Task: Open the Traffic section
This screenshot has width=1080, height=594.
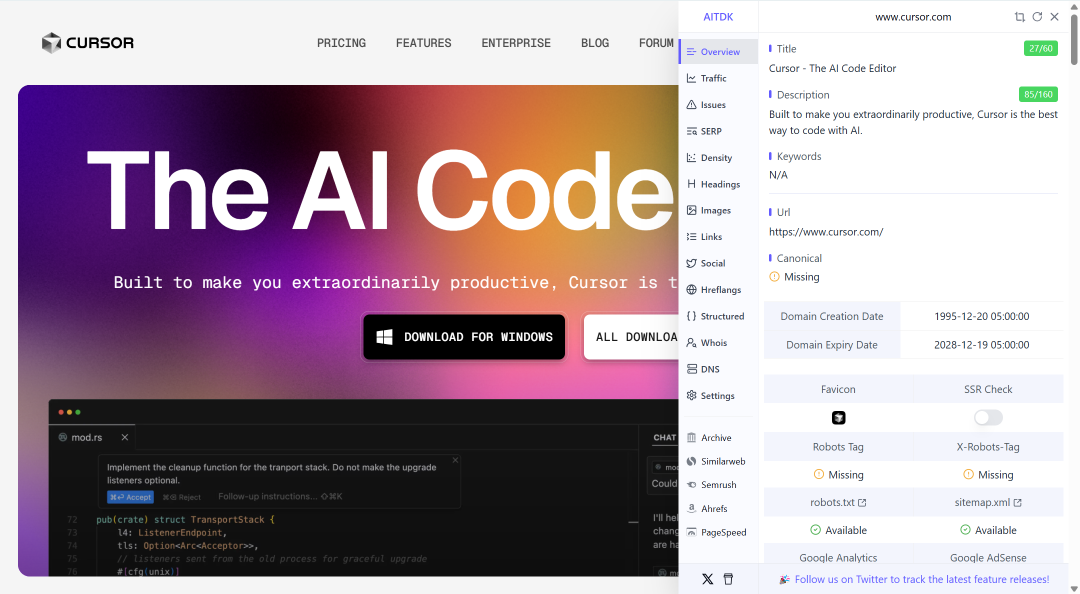Action: [718, 79]
